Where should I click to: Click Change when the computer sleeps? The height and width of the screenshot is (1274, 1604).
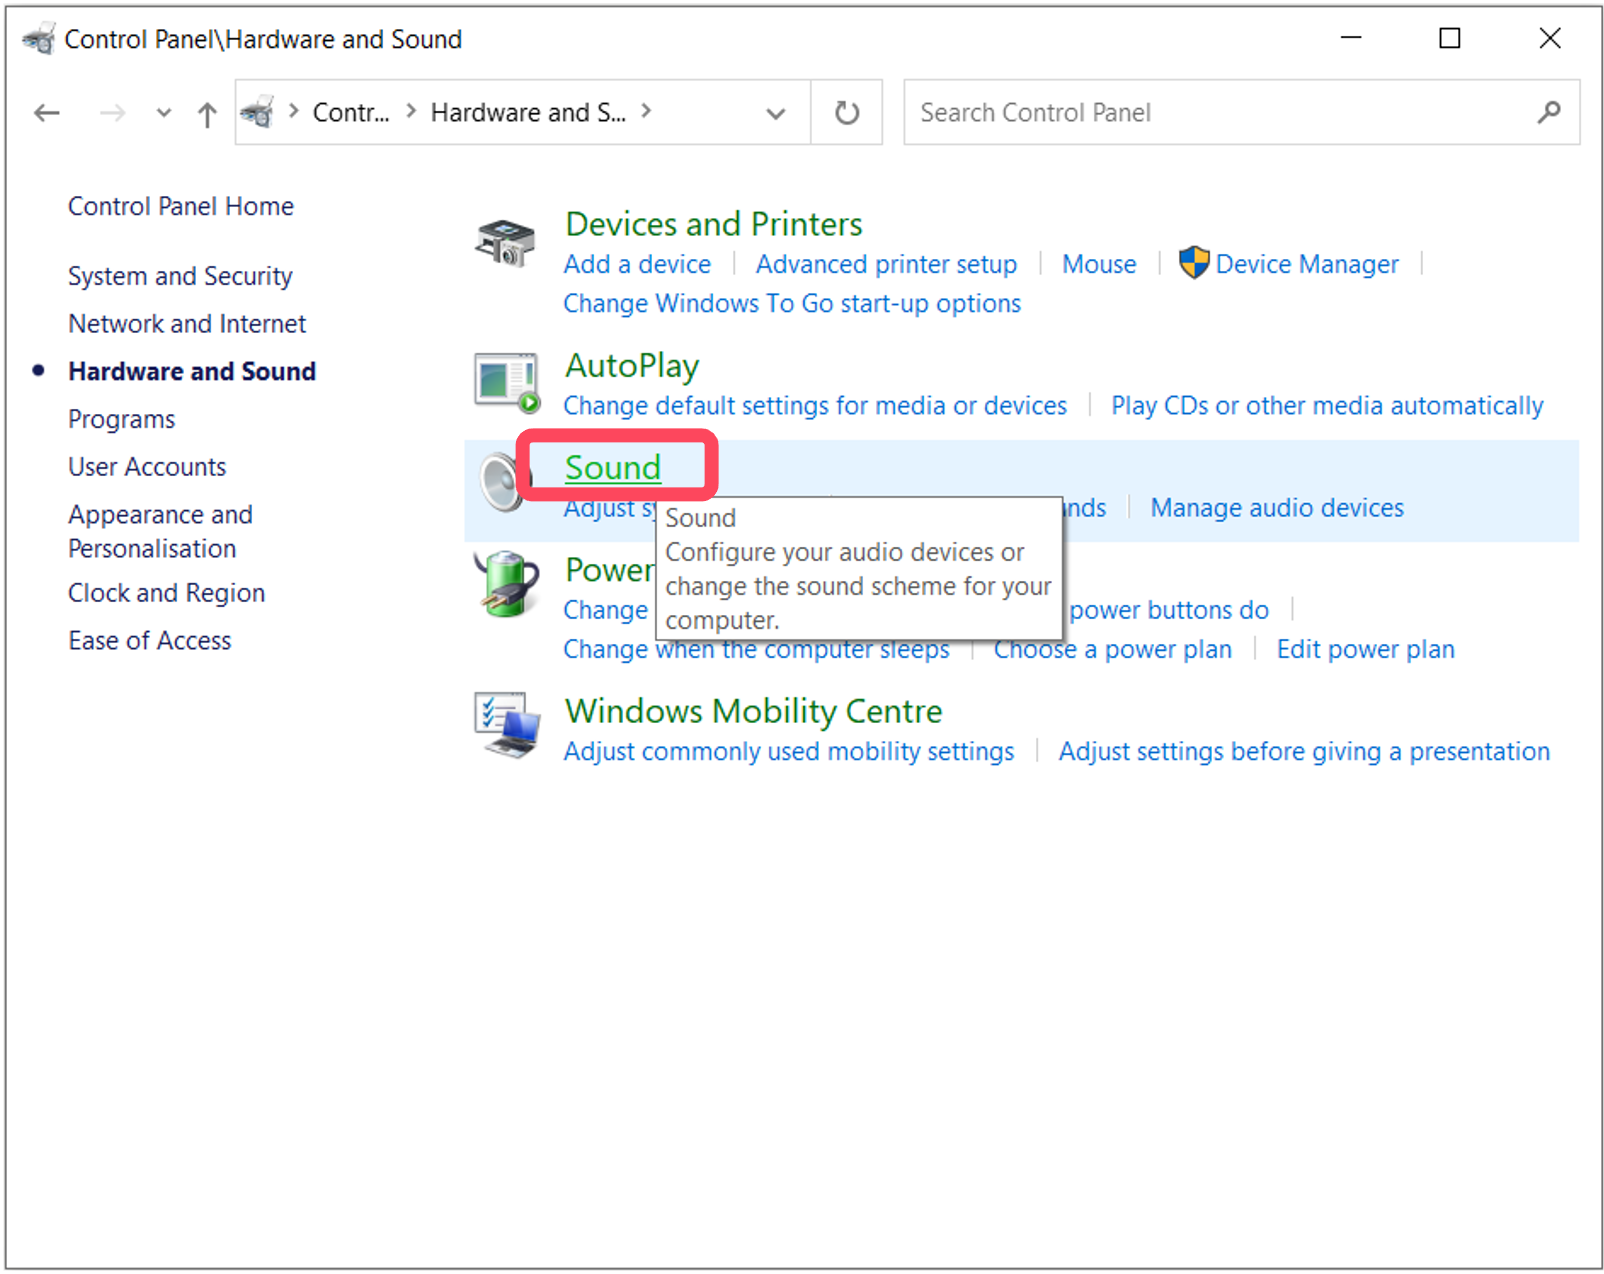[x=756, y=650]
